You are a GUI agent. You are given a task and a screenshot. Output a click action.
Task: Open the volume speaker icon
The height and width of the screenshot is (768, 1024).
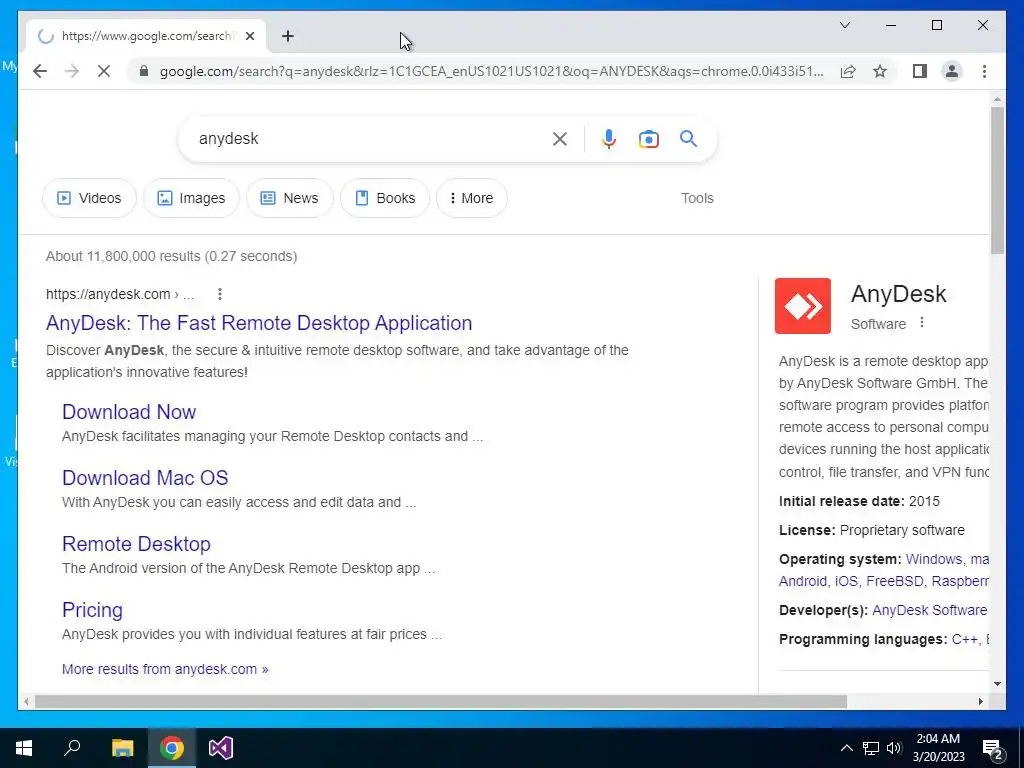click(x=894, y=748)
